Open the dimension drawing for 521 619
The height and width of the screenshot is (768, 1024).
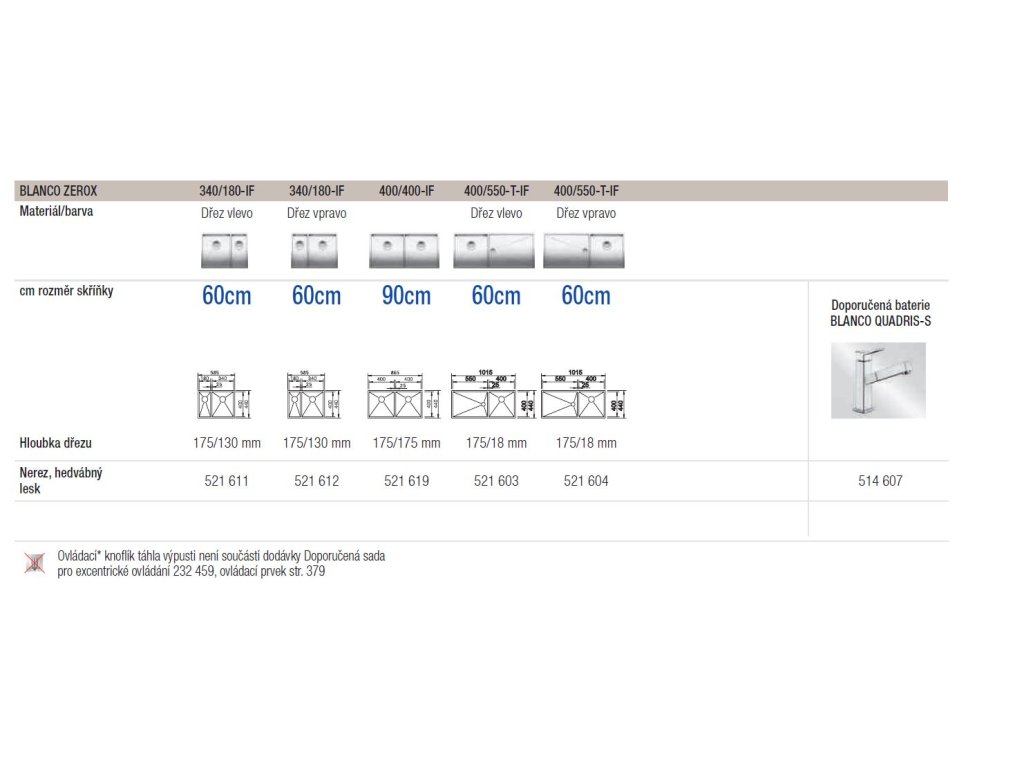click(404, 395)
